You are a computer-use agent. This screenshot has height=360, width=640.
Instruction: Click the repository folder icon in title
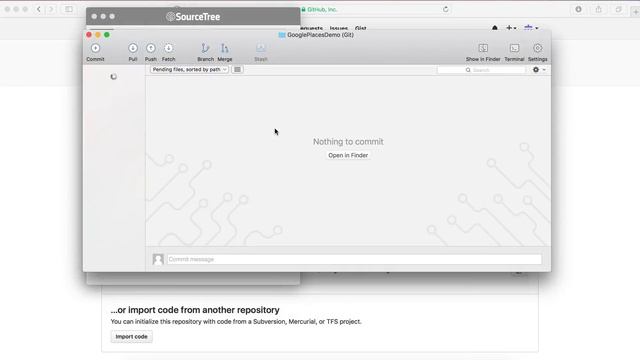pyautogui.click(x=282, y=35)
